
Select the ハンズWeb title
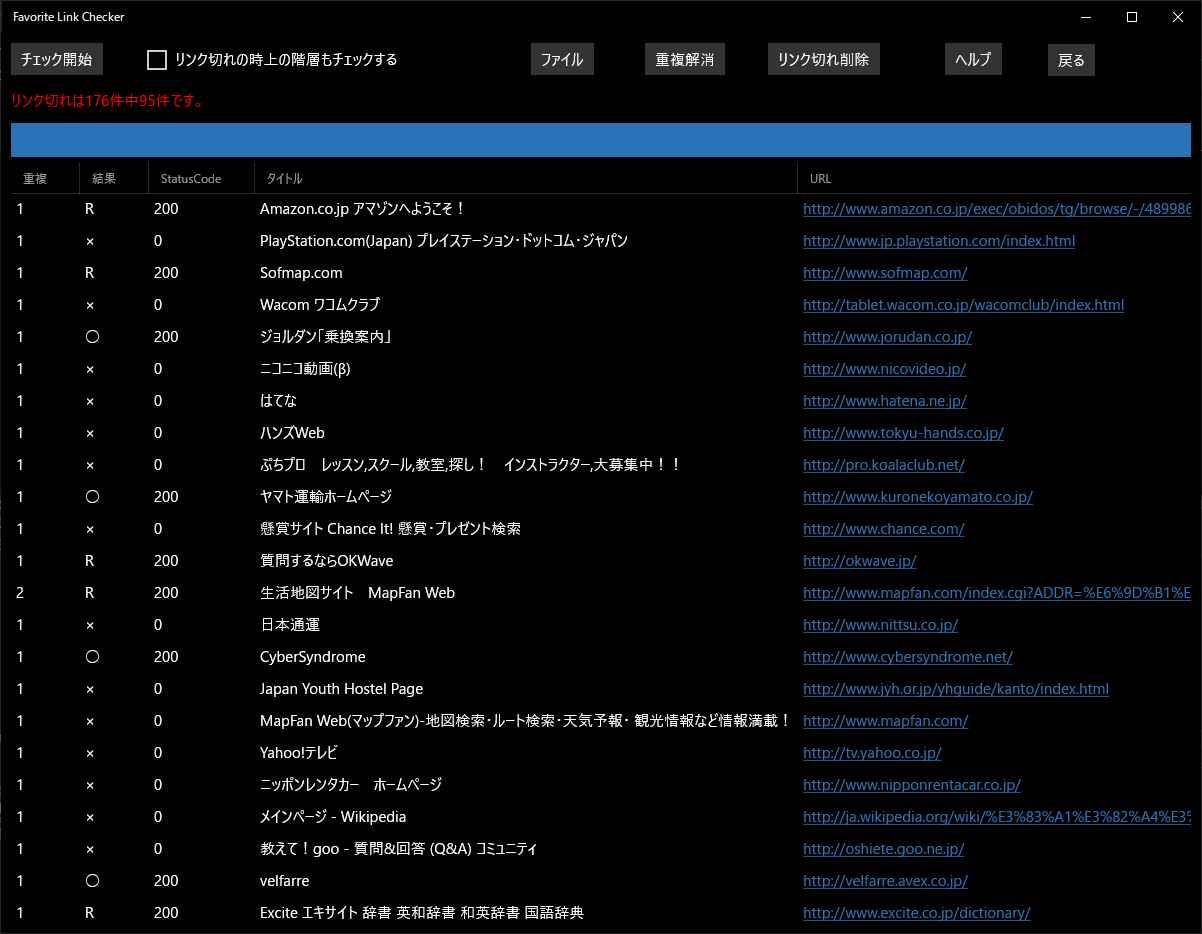pyautogui.click(x=292, y=433)
